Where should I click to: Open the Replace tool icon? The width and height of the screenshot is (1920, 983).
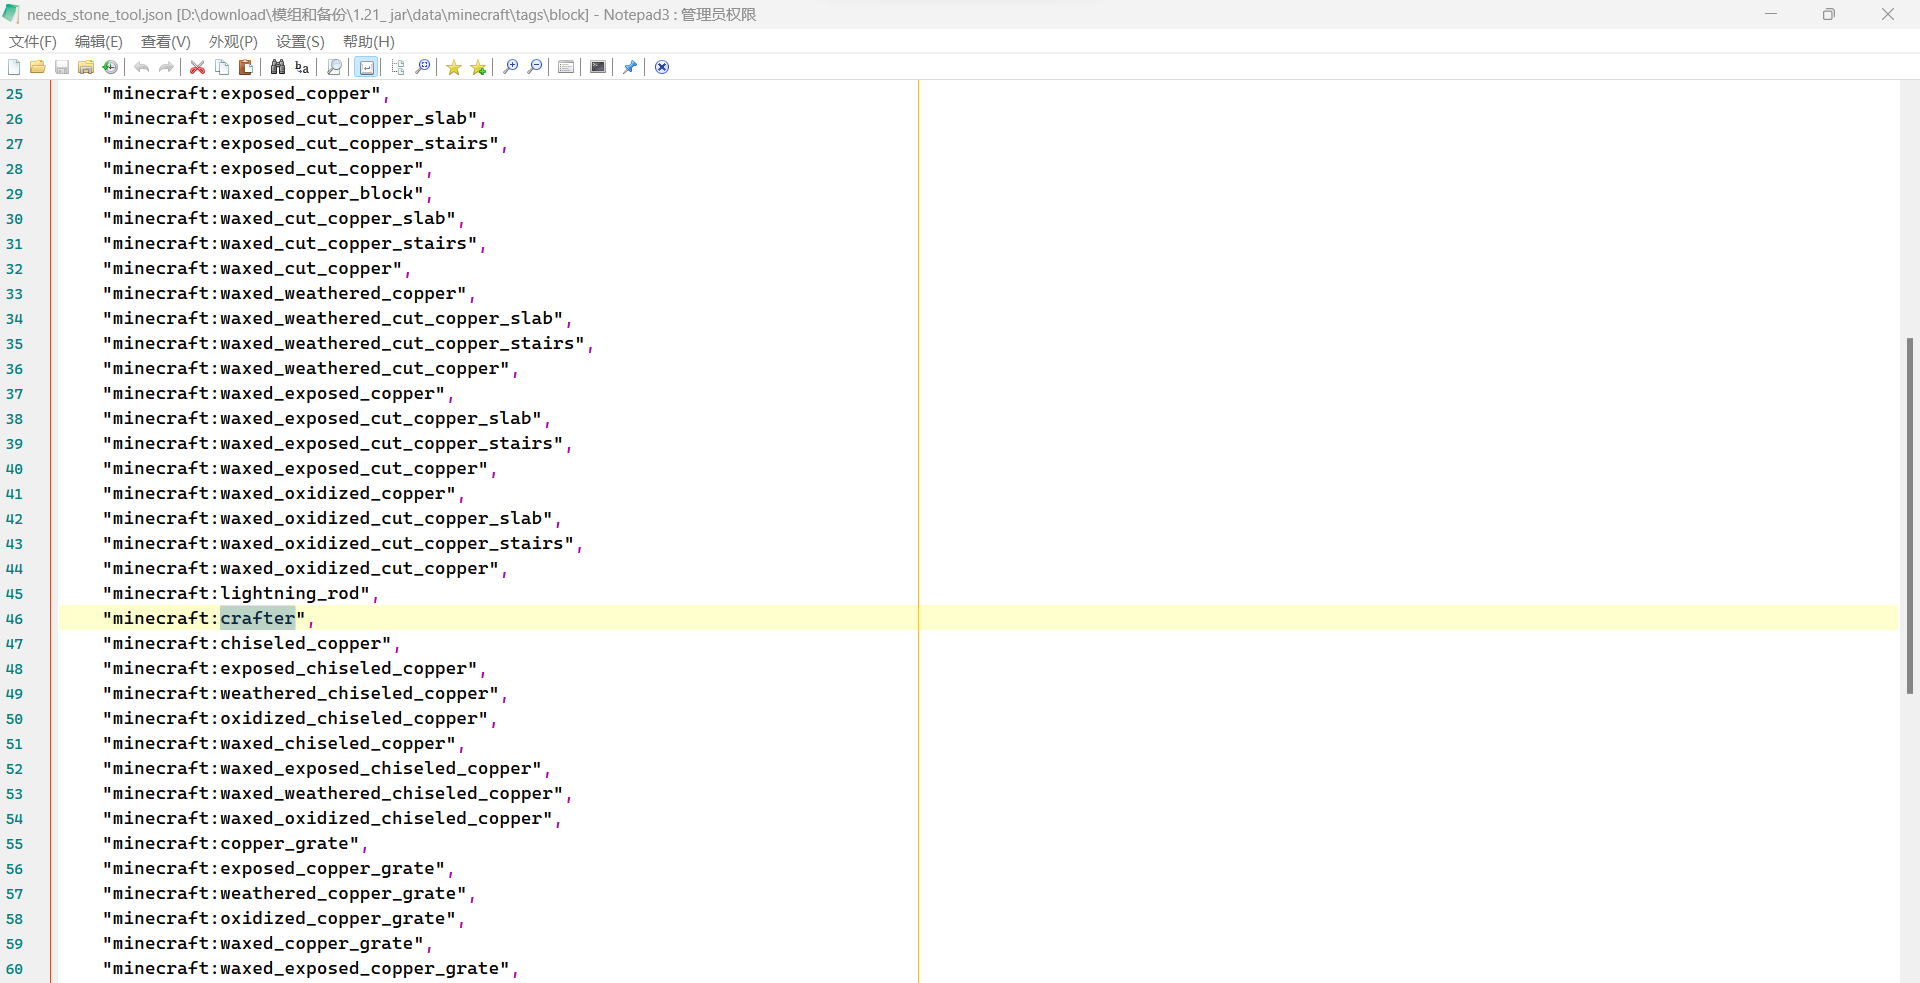pos(302,67)
